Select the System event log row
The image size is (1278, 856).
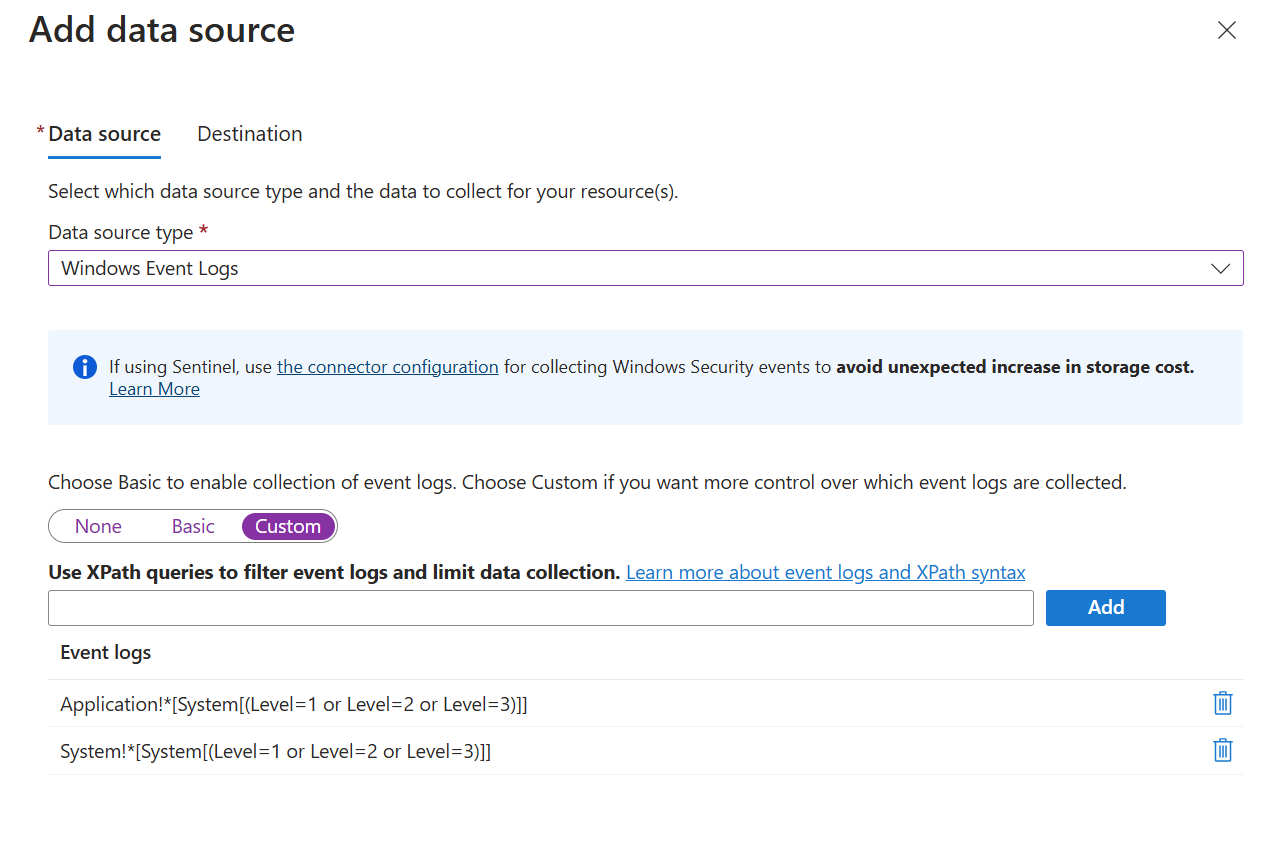point(276,751)
